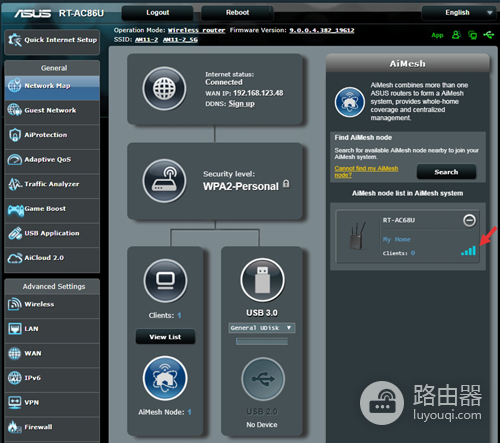The height and width of the screenshot is (443, 500).
Task: Open LAN settings
Action: click(52, 331)
